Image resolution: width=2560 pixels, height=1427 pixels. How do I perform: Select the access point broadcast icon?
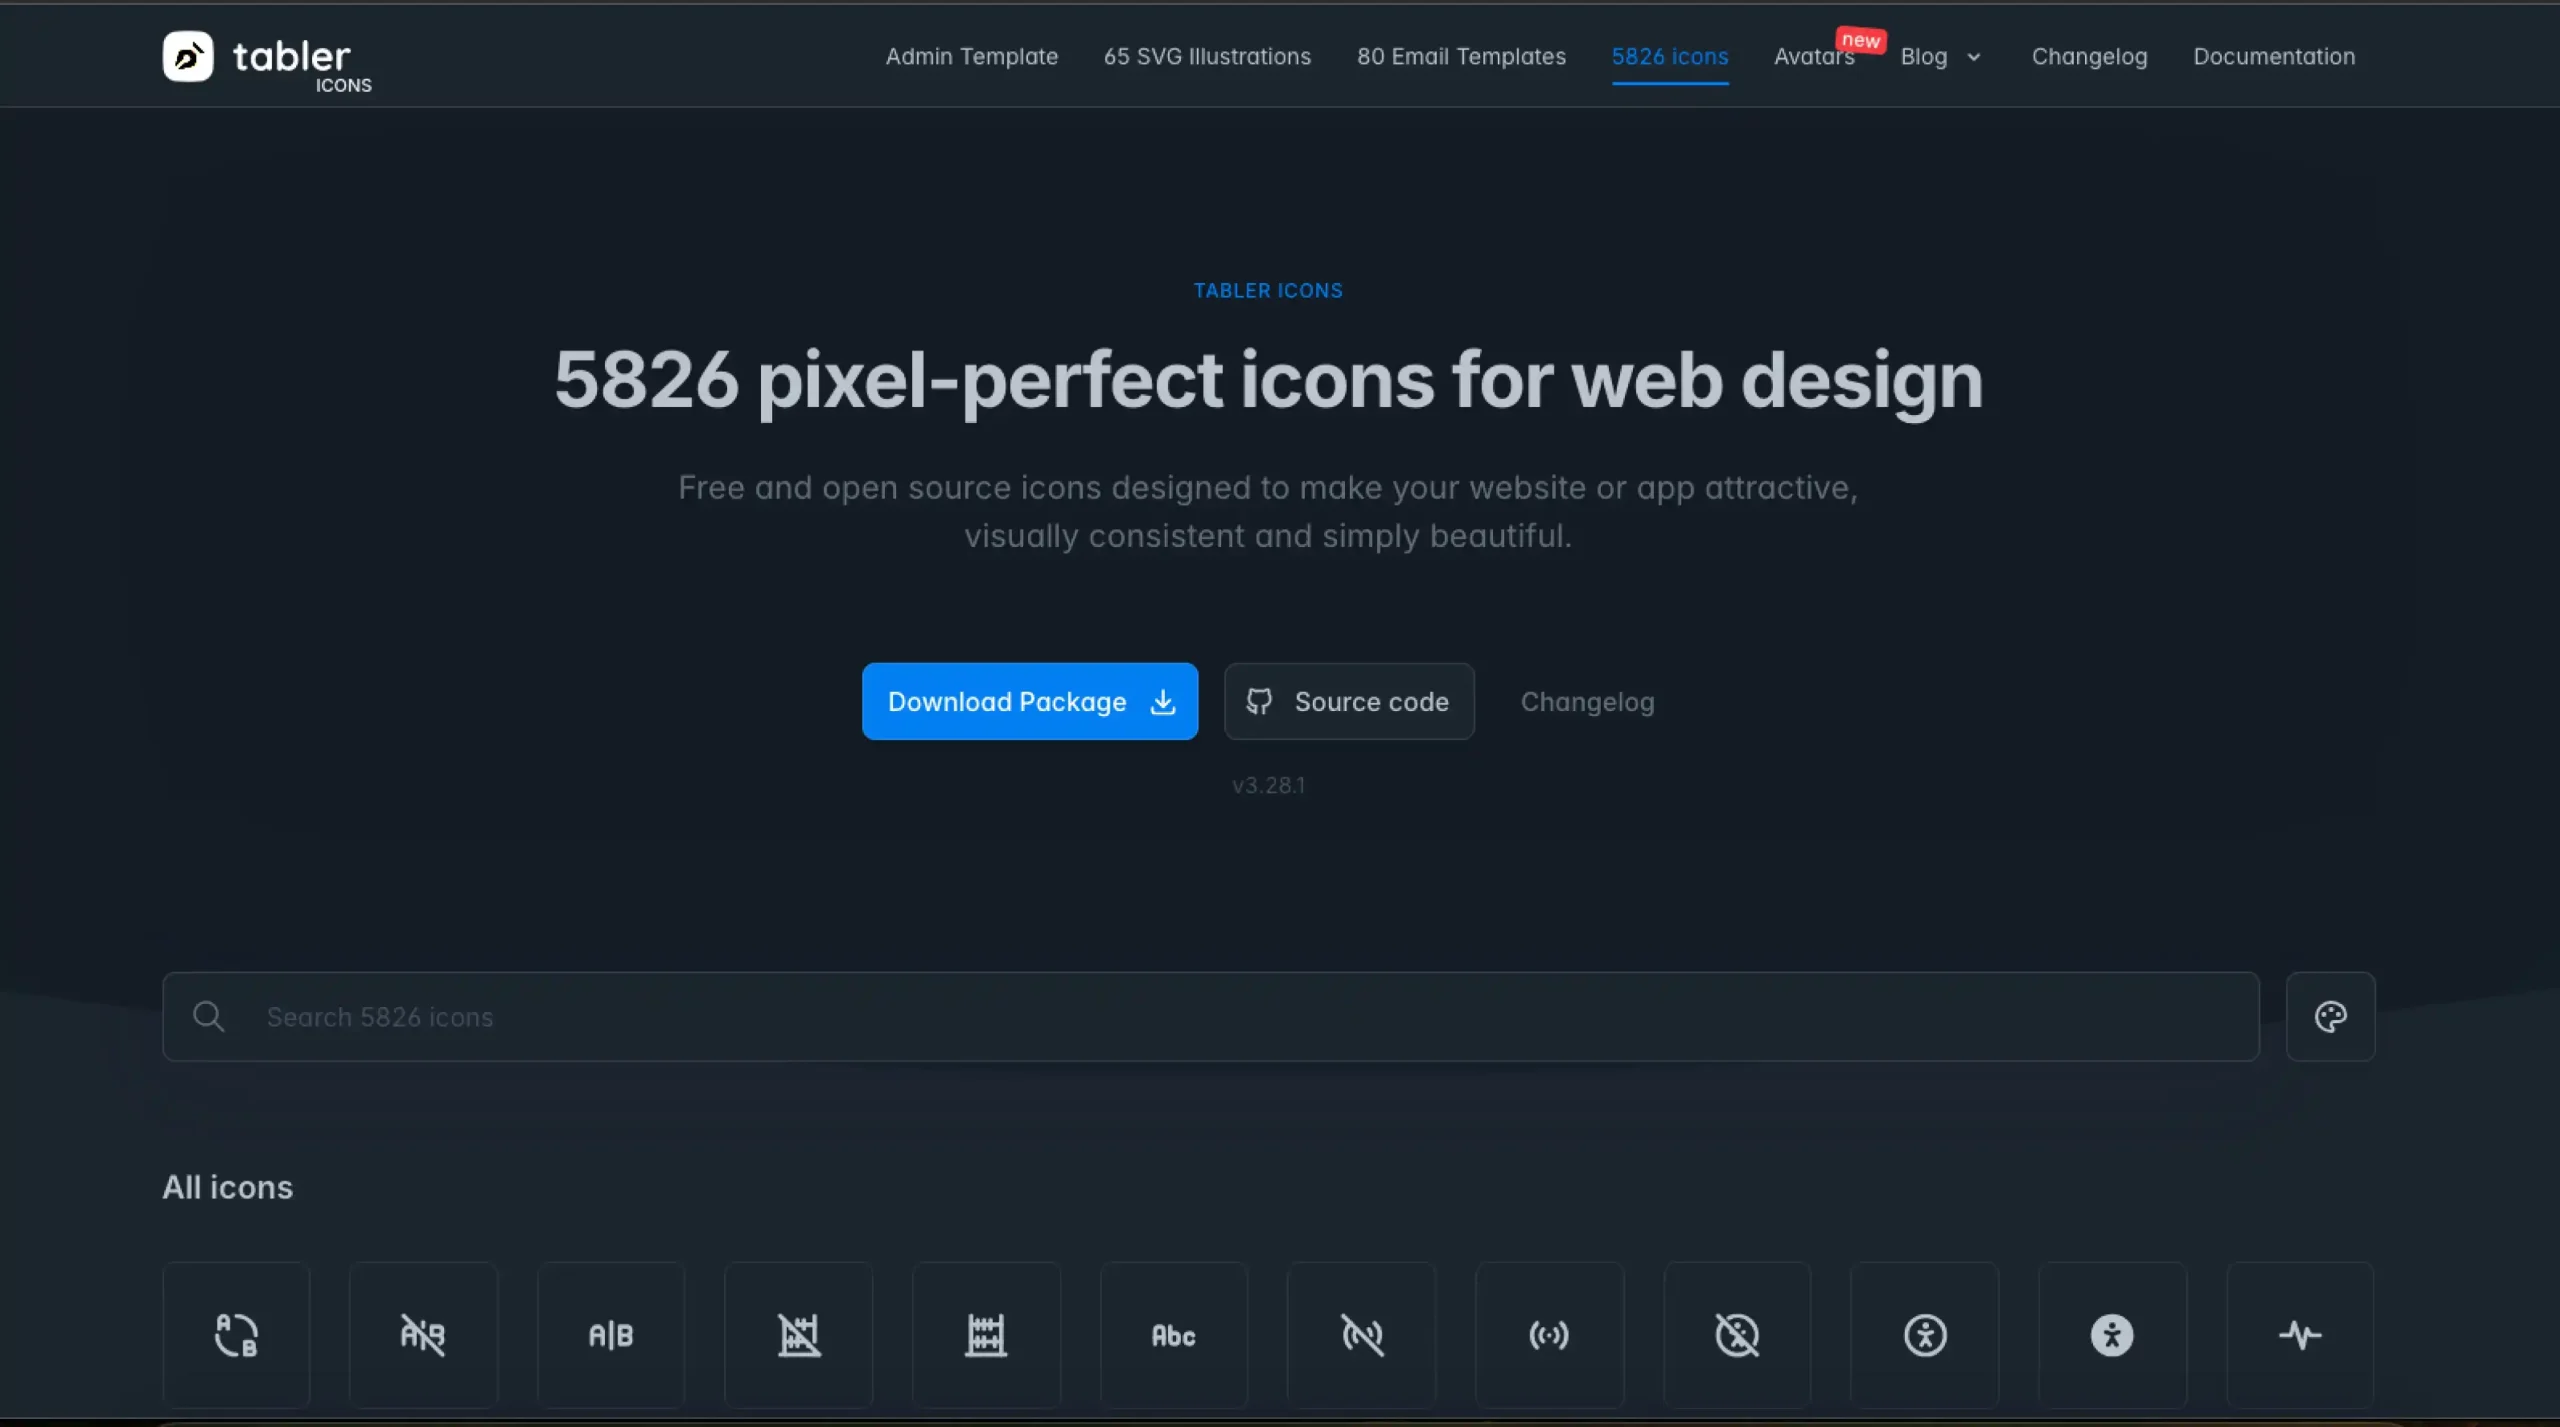coord(1549,1335)
